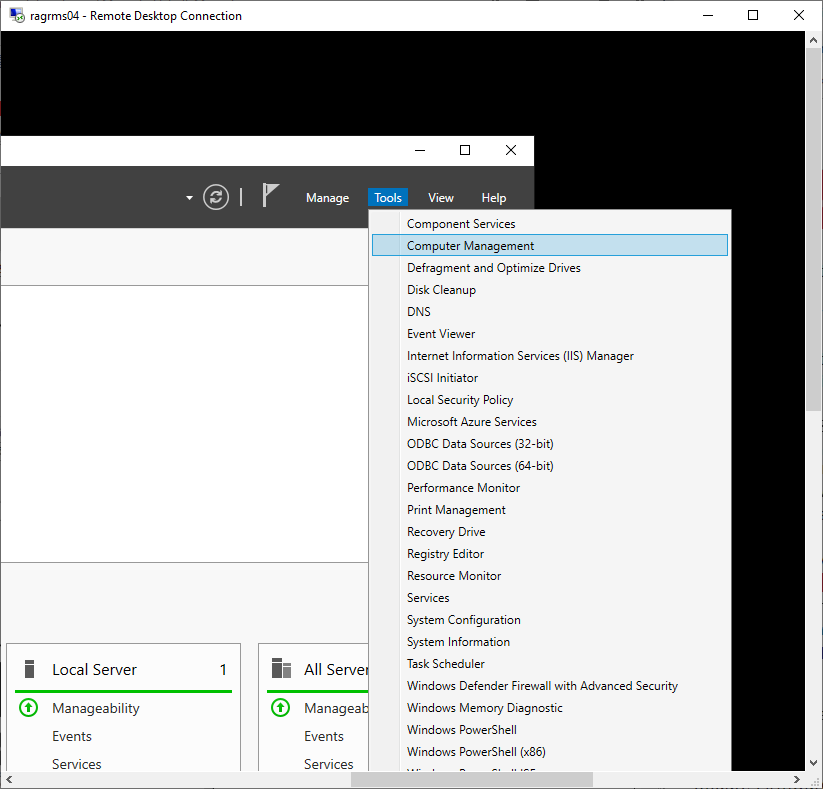Select Defragment and Optimize Drives
Screen dimensions: 823x789
550,268
